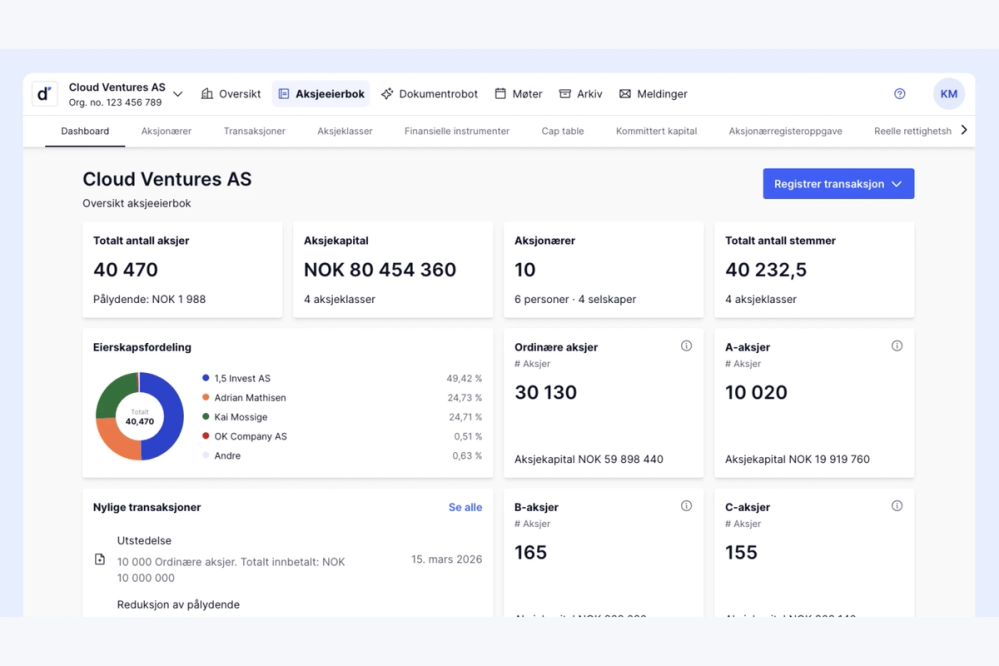Open the Dokumentrobot menu item

click(x=429, y=94)
